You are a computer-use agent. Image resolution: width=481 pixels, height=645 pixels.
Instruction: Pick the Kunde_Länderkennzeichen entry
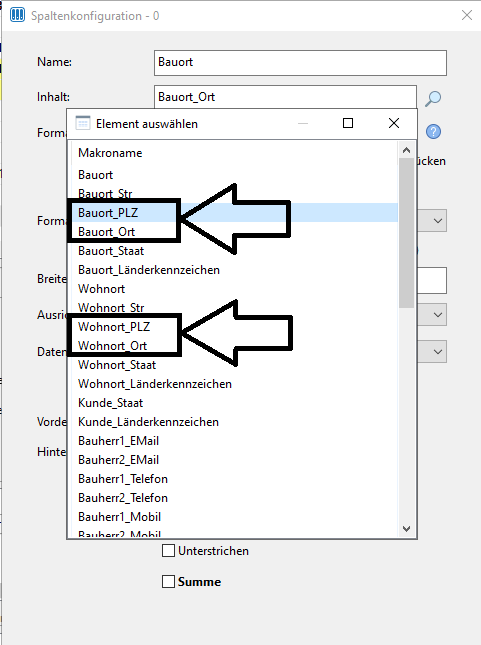coord(148,422)
